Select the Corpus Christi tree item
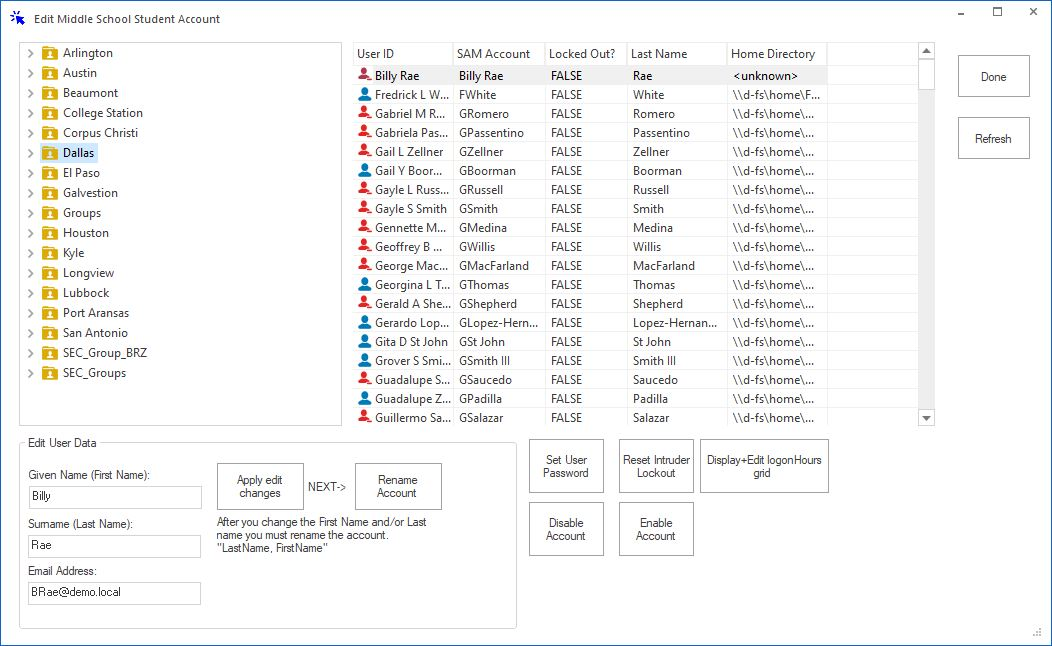The height and width of the screenshot is (646, 1052). pyautogui.click(x=100, y=133)
